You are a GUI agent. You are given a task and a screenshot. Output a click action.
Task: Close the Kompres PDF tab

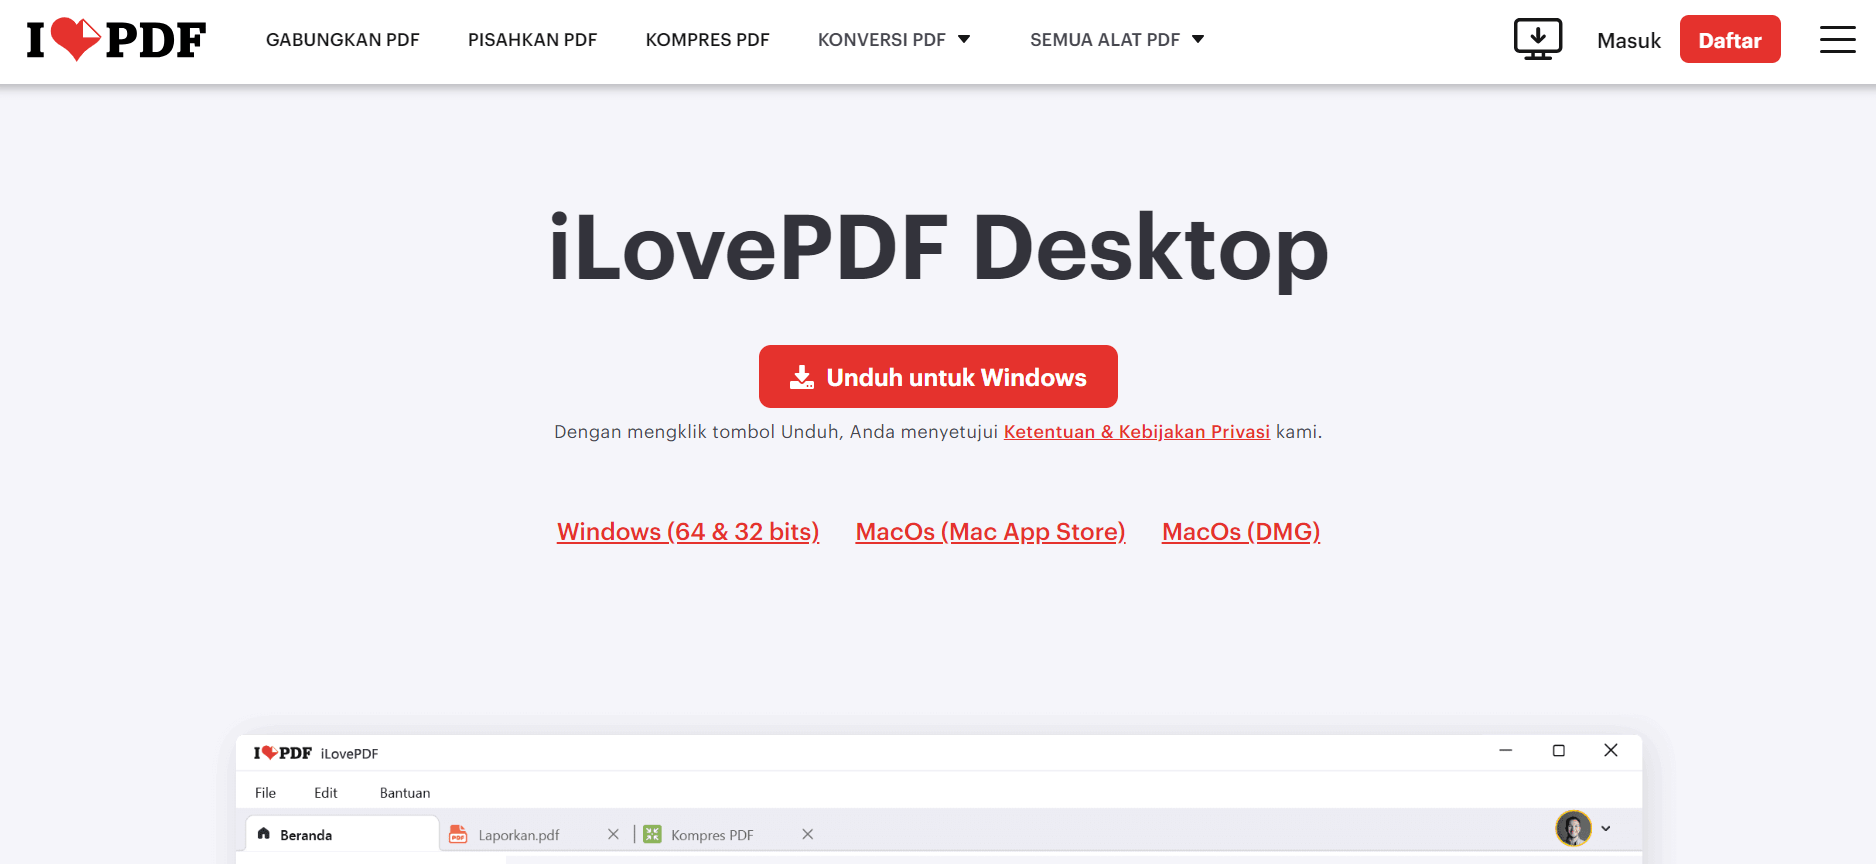coord(807,834)
